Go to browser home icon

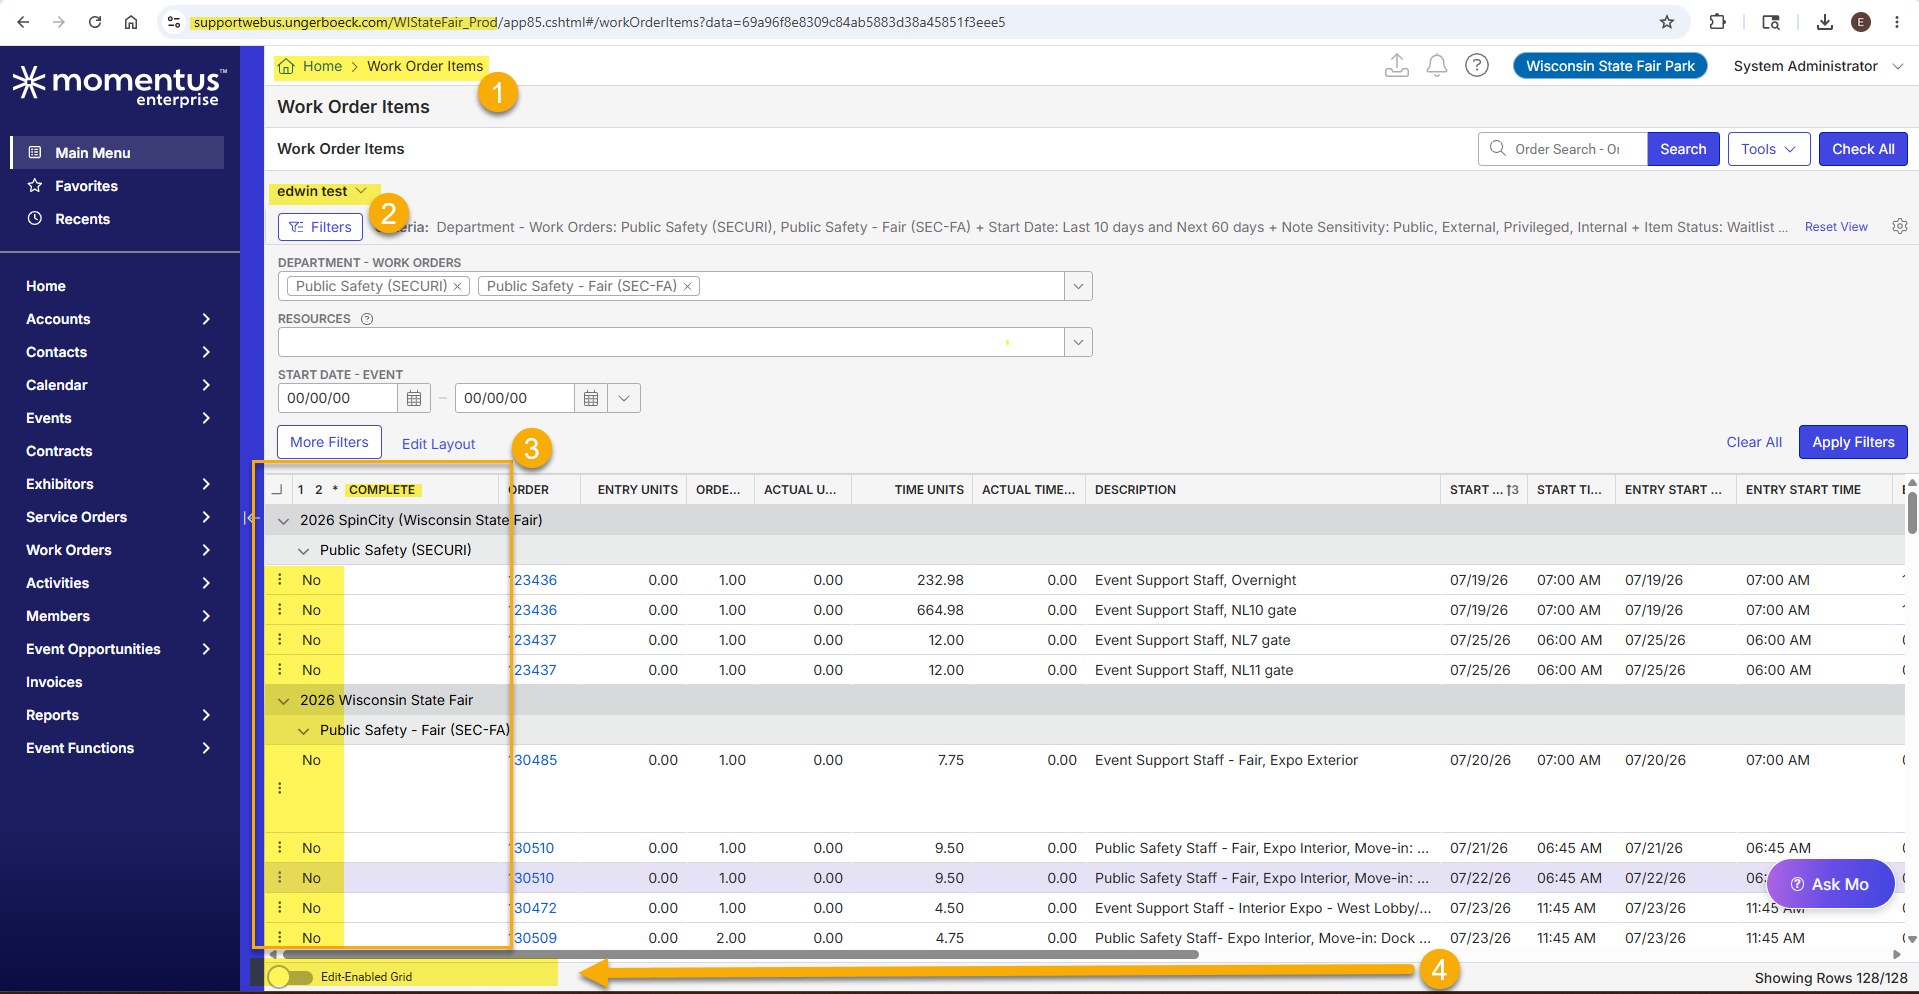coord(131,22)
